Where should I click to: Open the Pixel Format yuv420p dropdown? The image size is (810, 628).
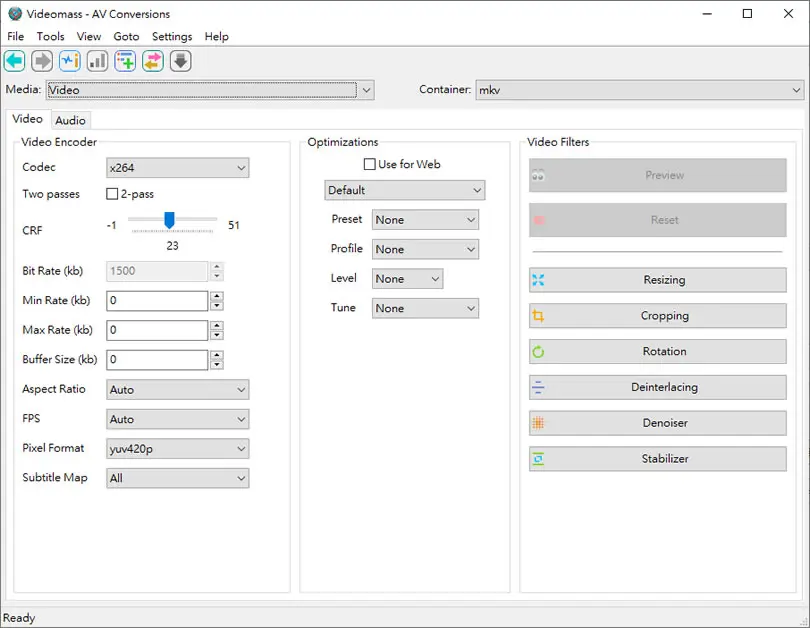coord(178,449)
